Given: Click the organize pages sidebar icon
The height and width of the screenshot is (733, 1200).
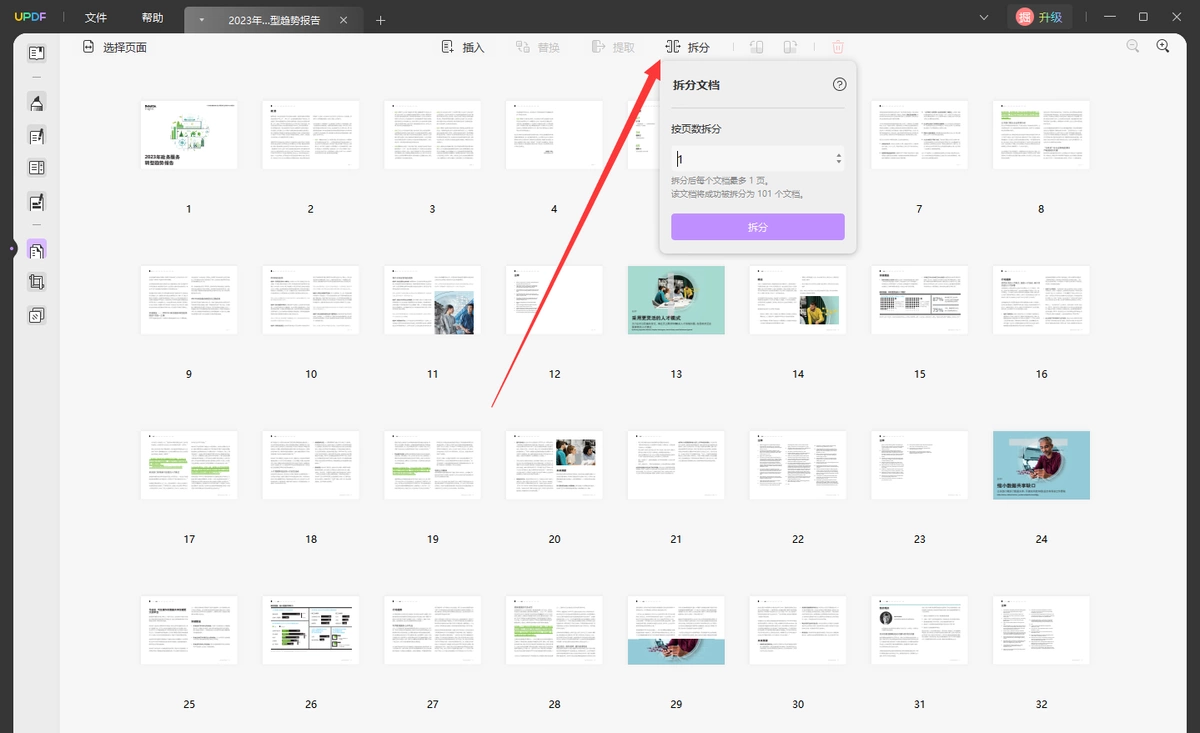Looking at the screenshot, I should tap(37, 249).
